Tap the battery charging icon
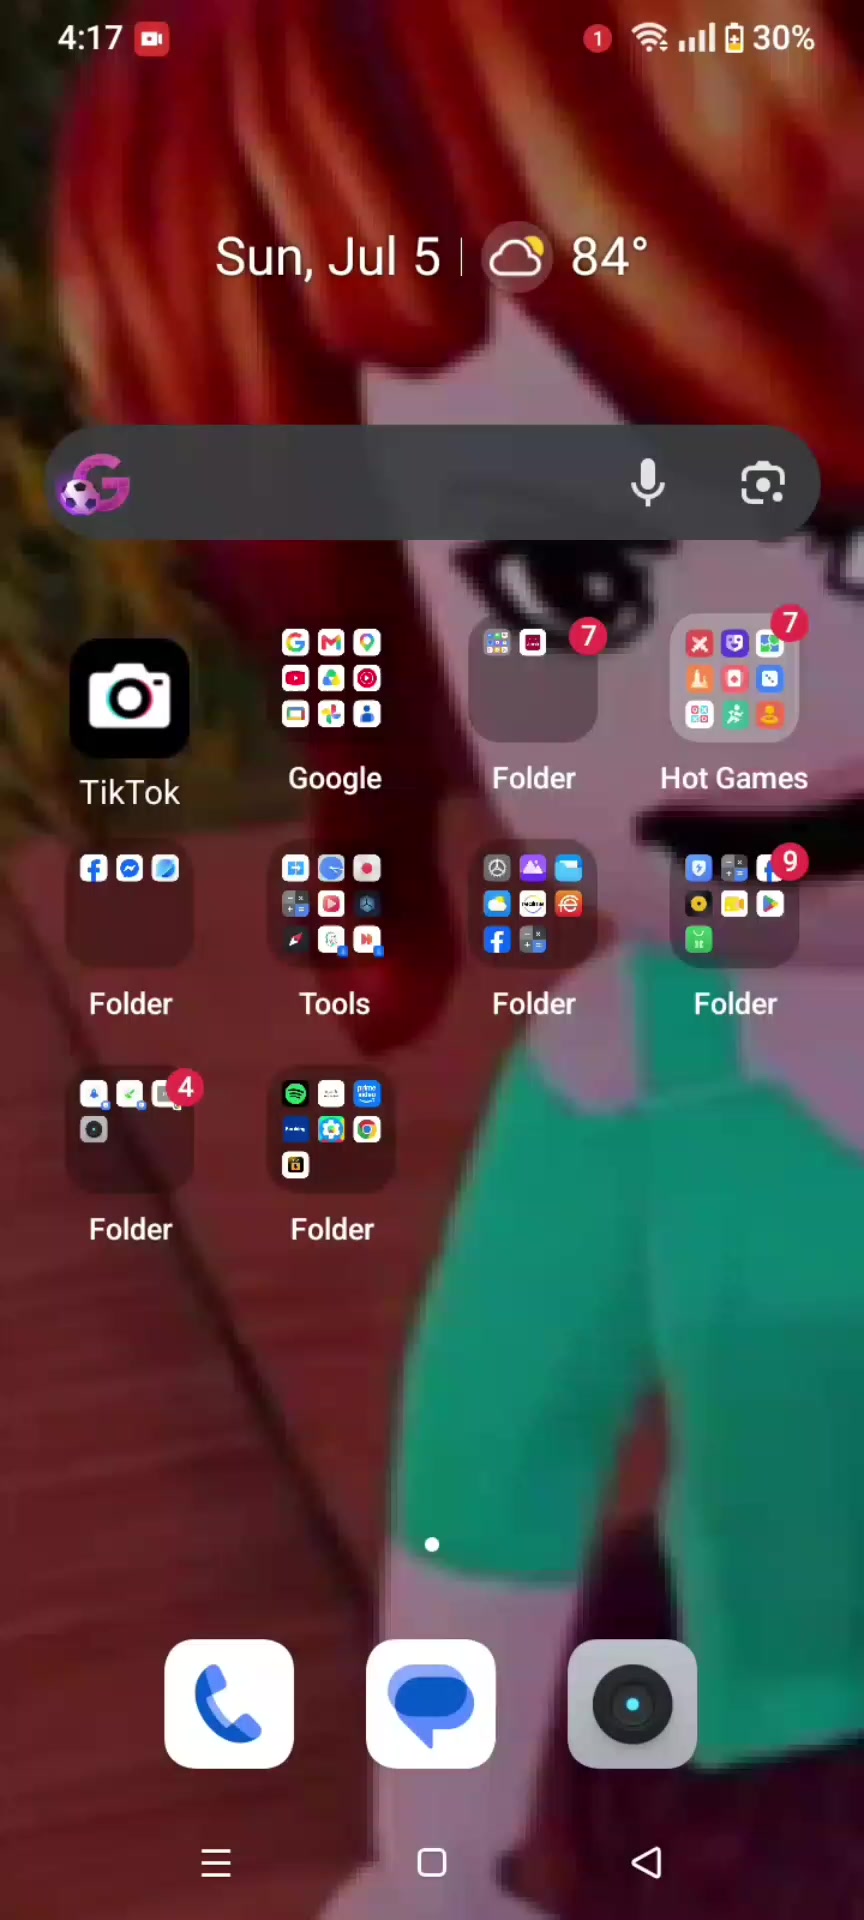The height and width of the screenshot is (1920, 864). point(734,38)
